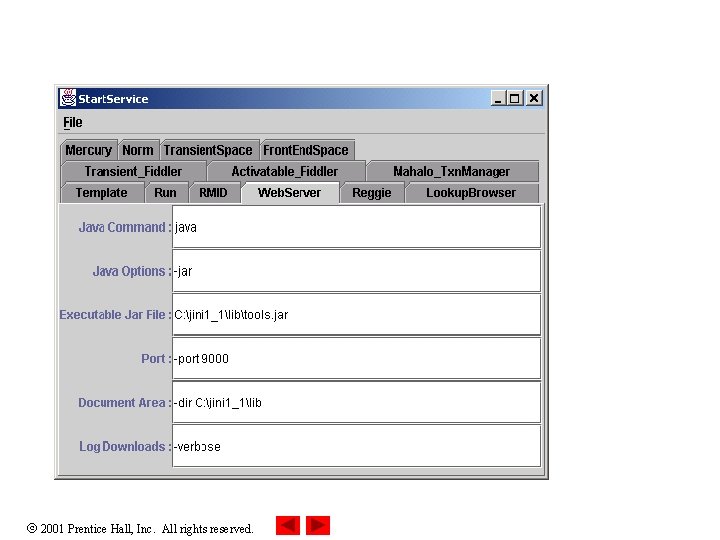Click the Port input field
The image size is (720, 540).
[x=356, y=359]
